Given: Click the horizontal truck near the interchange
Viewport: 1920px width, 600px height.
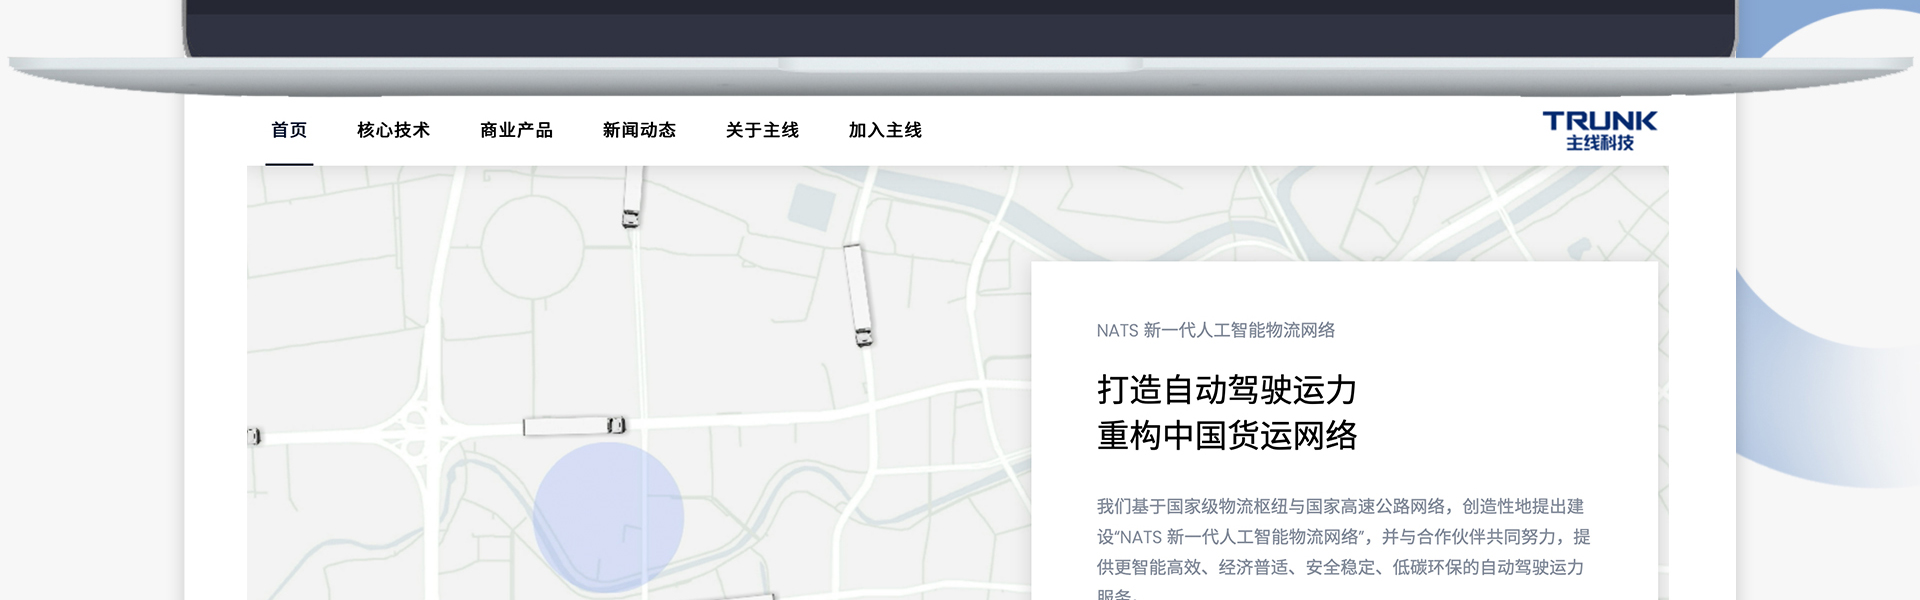Looking at the screenshot, I should pyautogui.click(x=575, y=426).
